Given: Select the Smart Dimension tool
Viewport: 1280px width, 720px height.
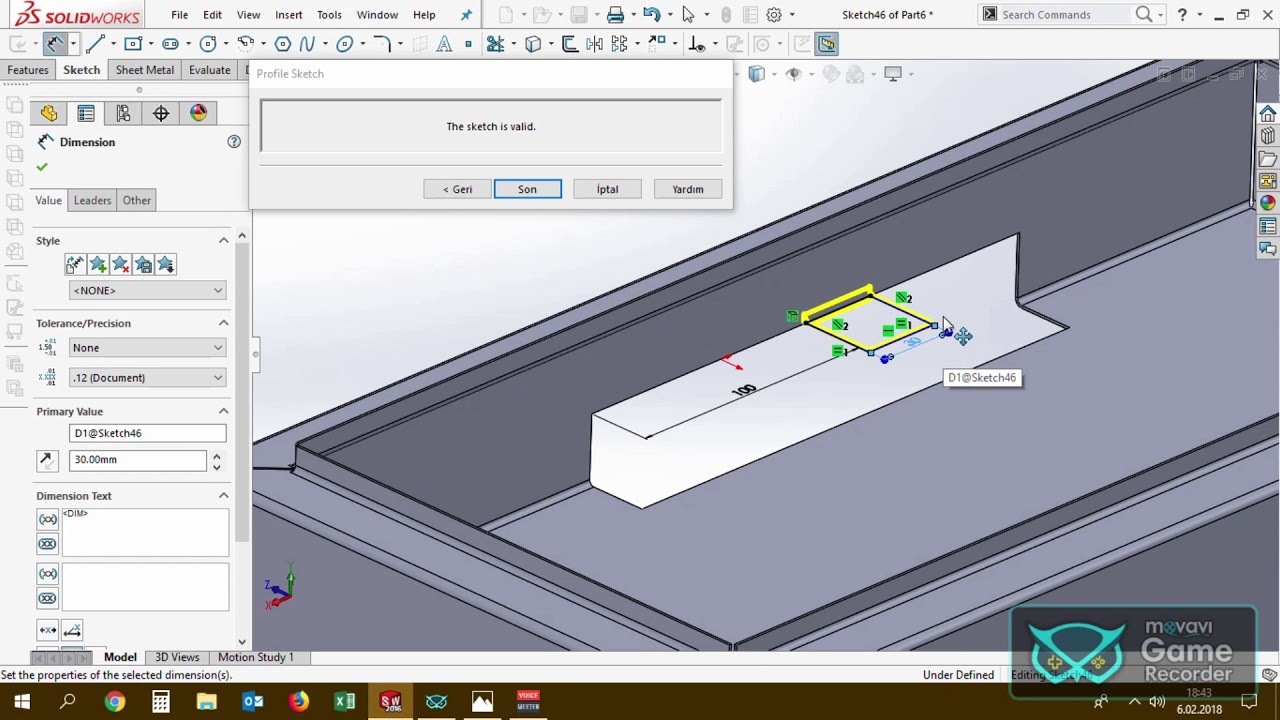Looking at the screenshot, I should [x=55, y=44].
